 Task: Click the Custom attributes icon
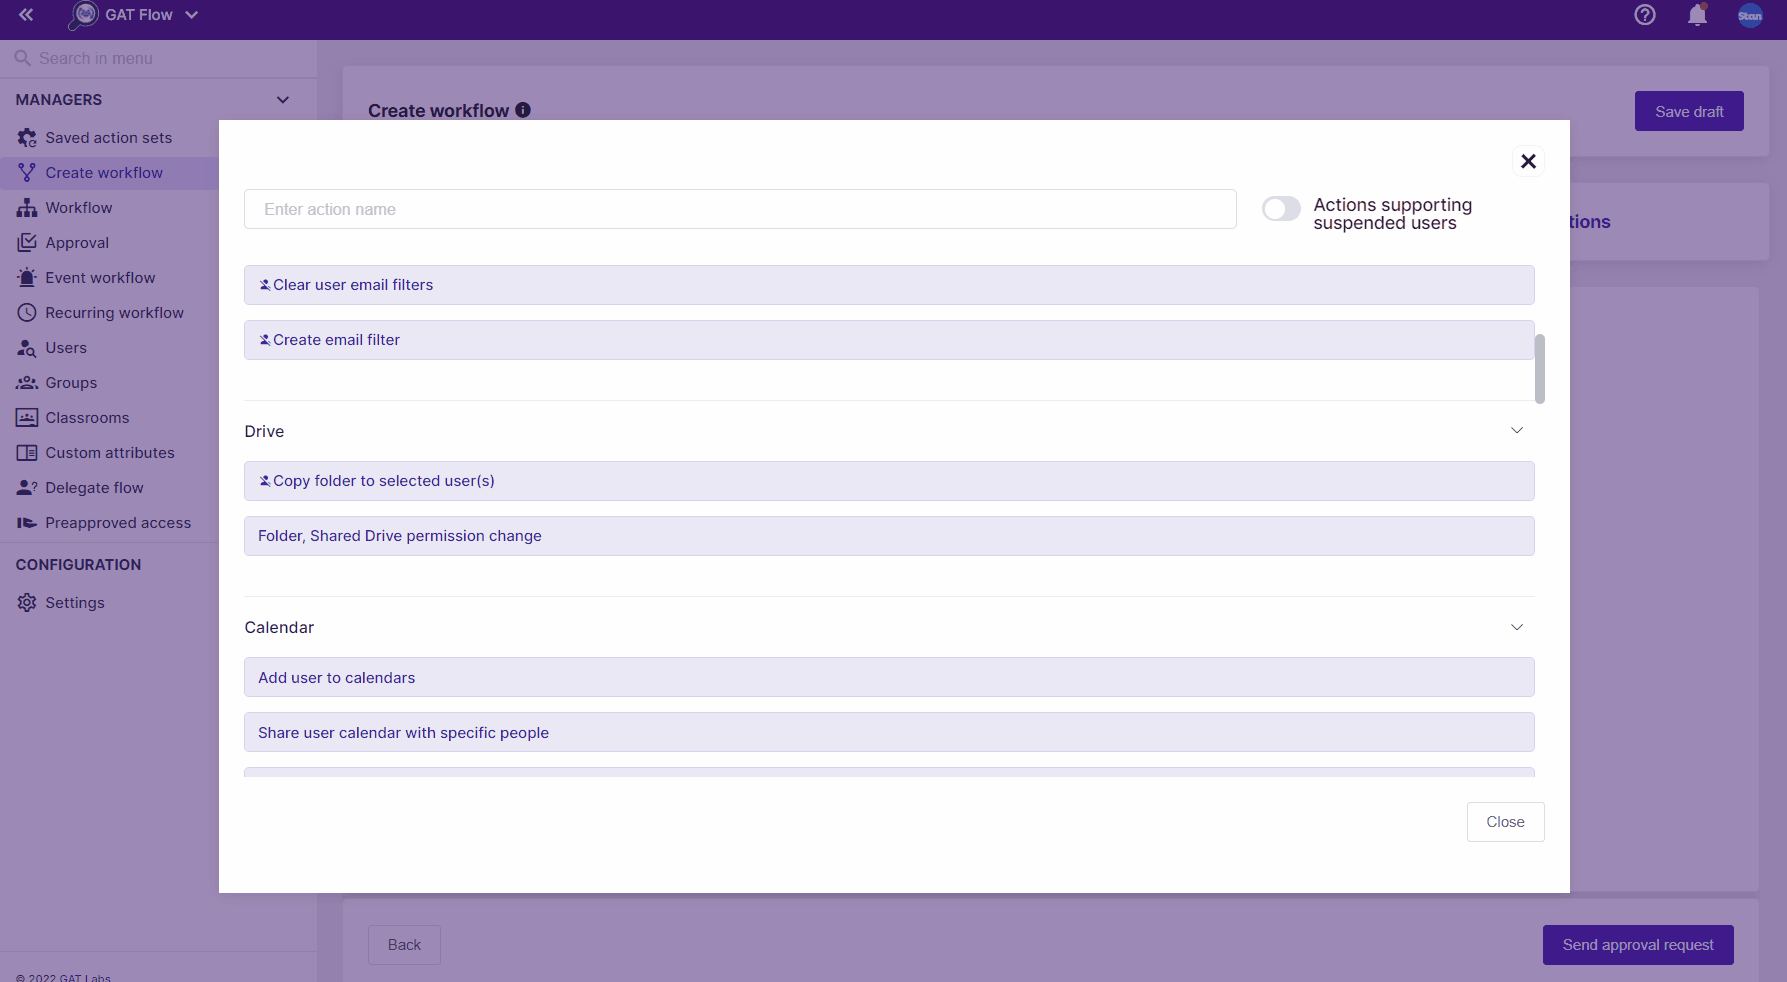pos(26,452)
